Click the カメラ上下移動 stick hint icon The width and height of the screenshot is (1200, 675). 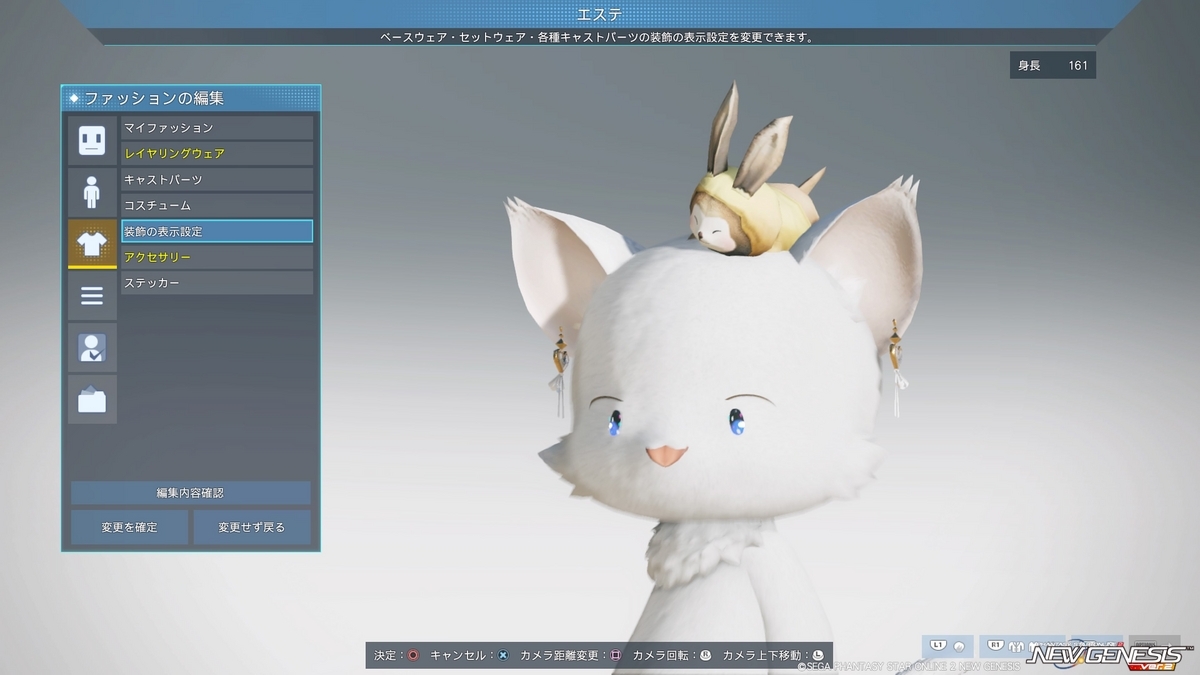[818, 656]
